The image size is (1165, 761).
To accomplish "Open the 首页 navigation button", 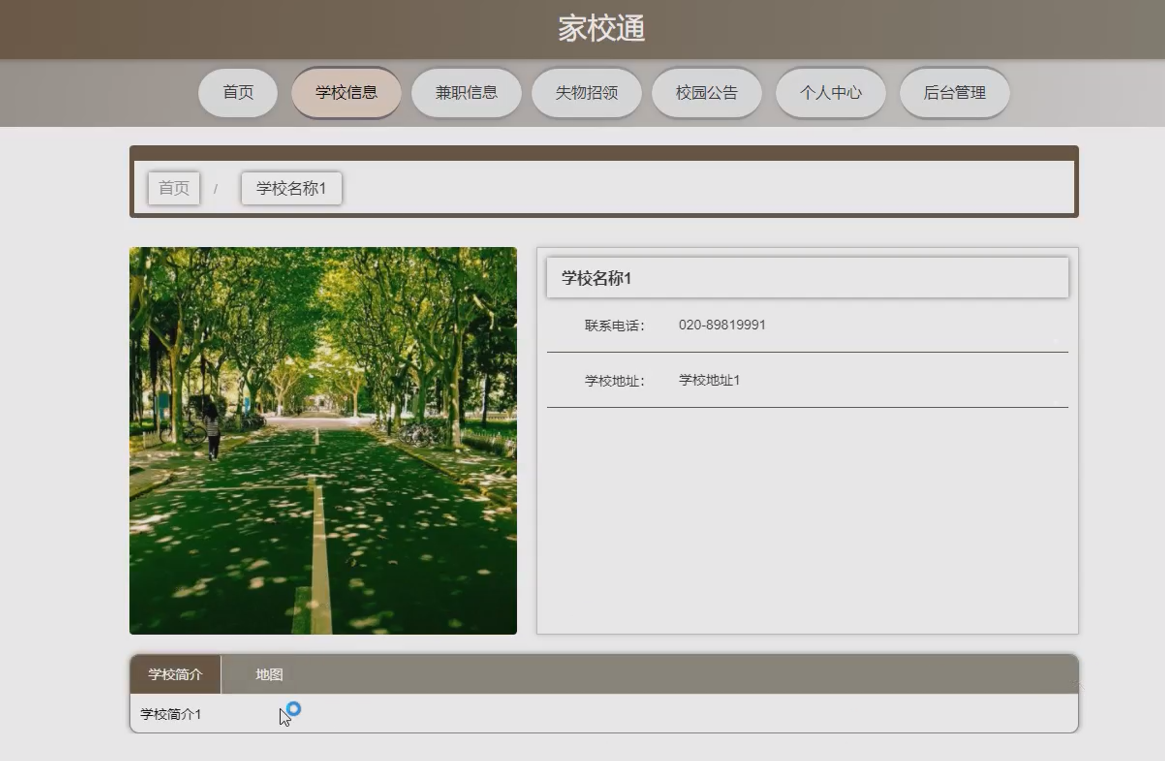I will [237, 92].
